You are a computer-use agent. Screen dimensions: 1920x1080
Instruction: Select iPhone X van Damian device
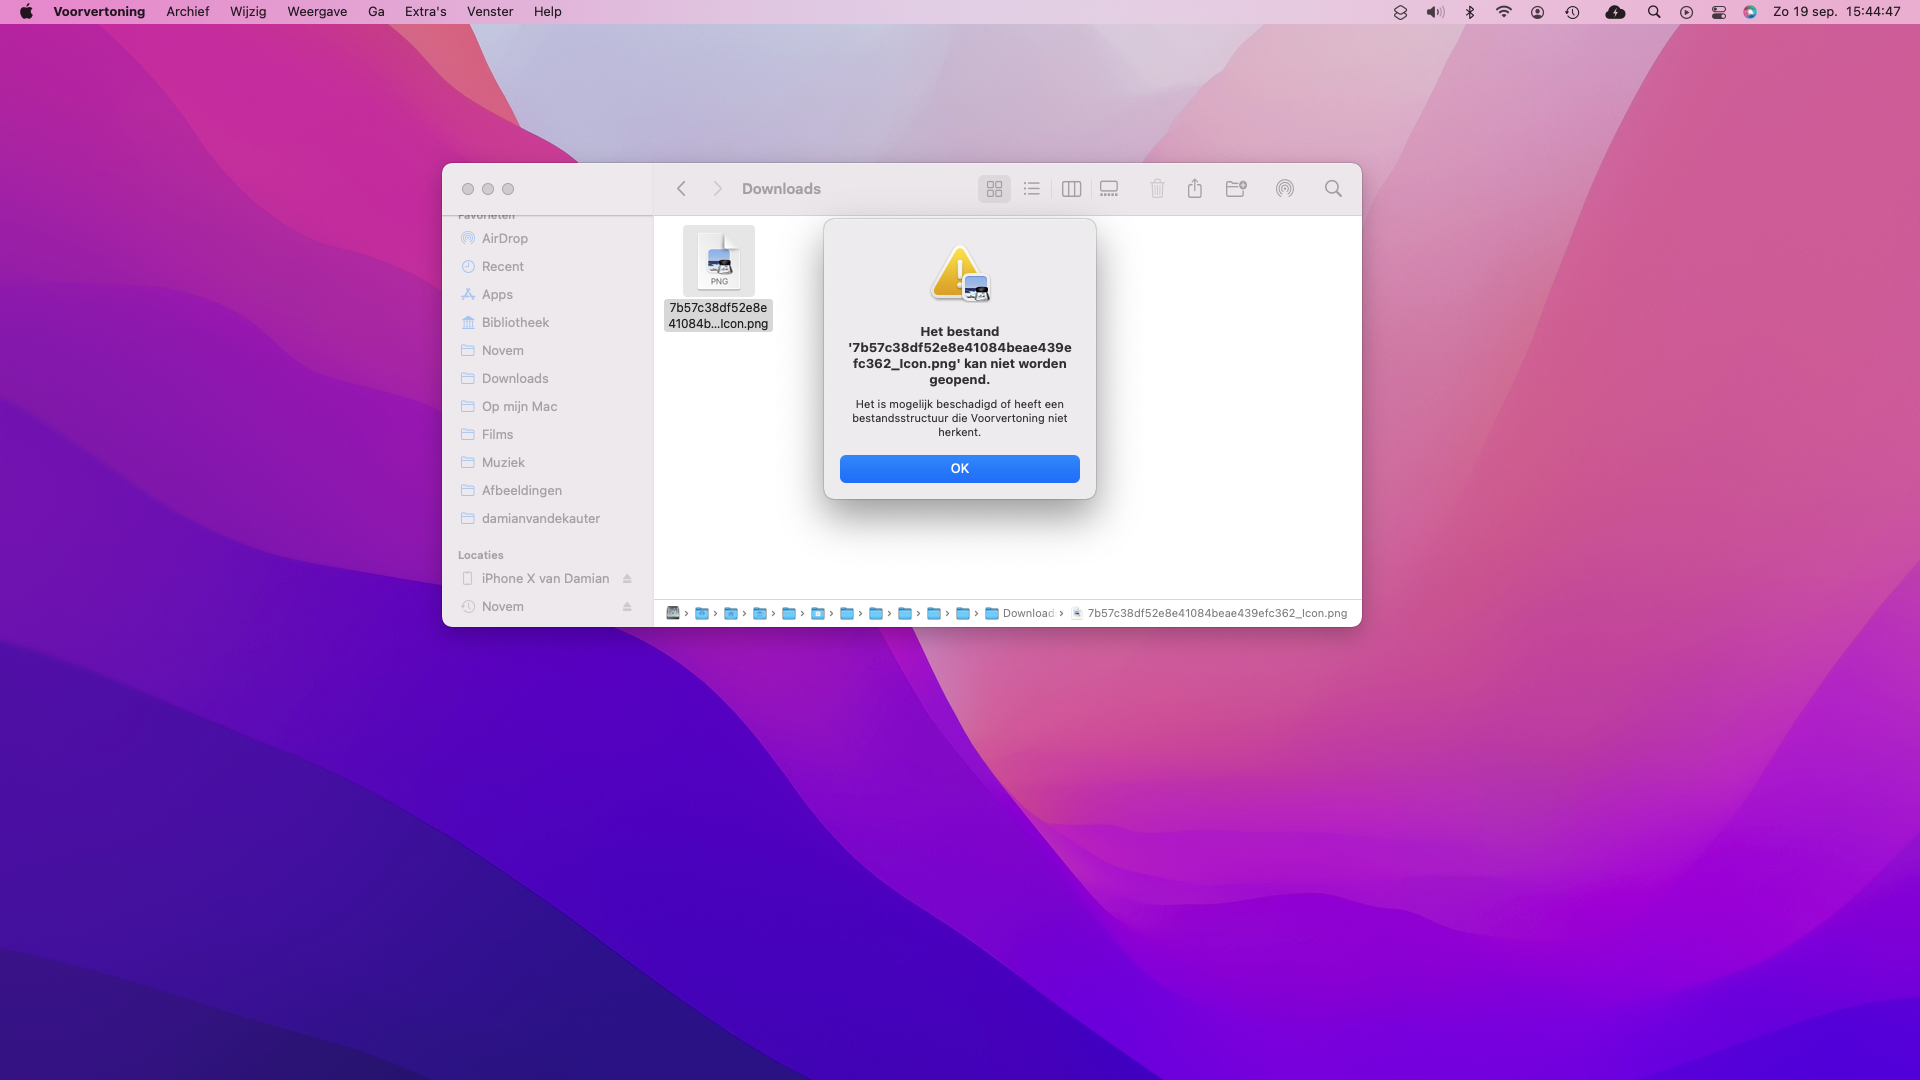tap(547, 579)
